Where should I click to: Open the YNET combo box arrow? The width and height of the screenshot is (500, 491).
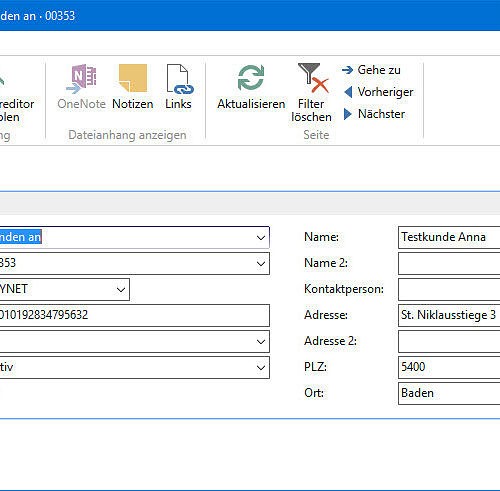coord(121,289)
